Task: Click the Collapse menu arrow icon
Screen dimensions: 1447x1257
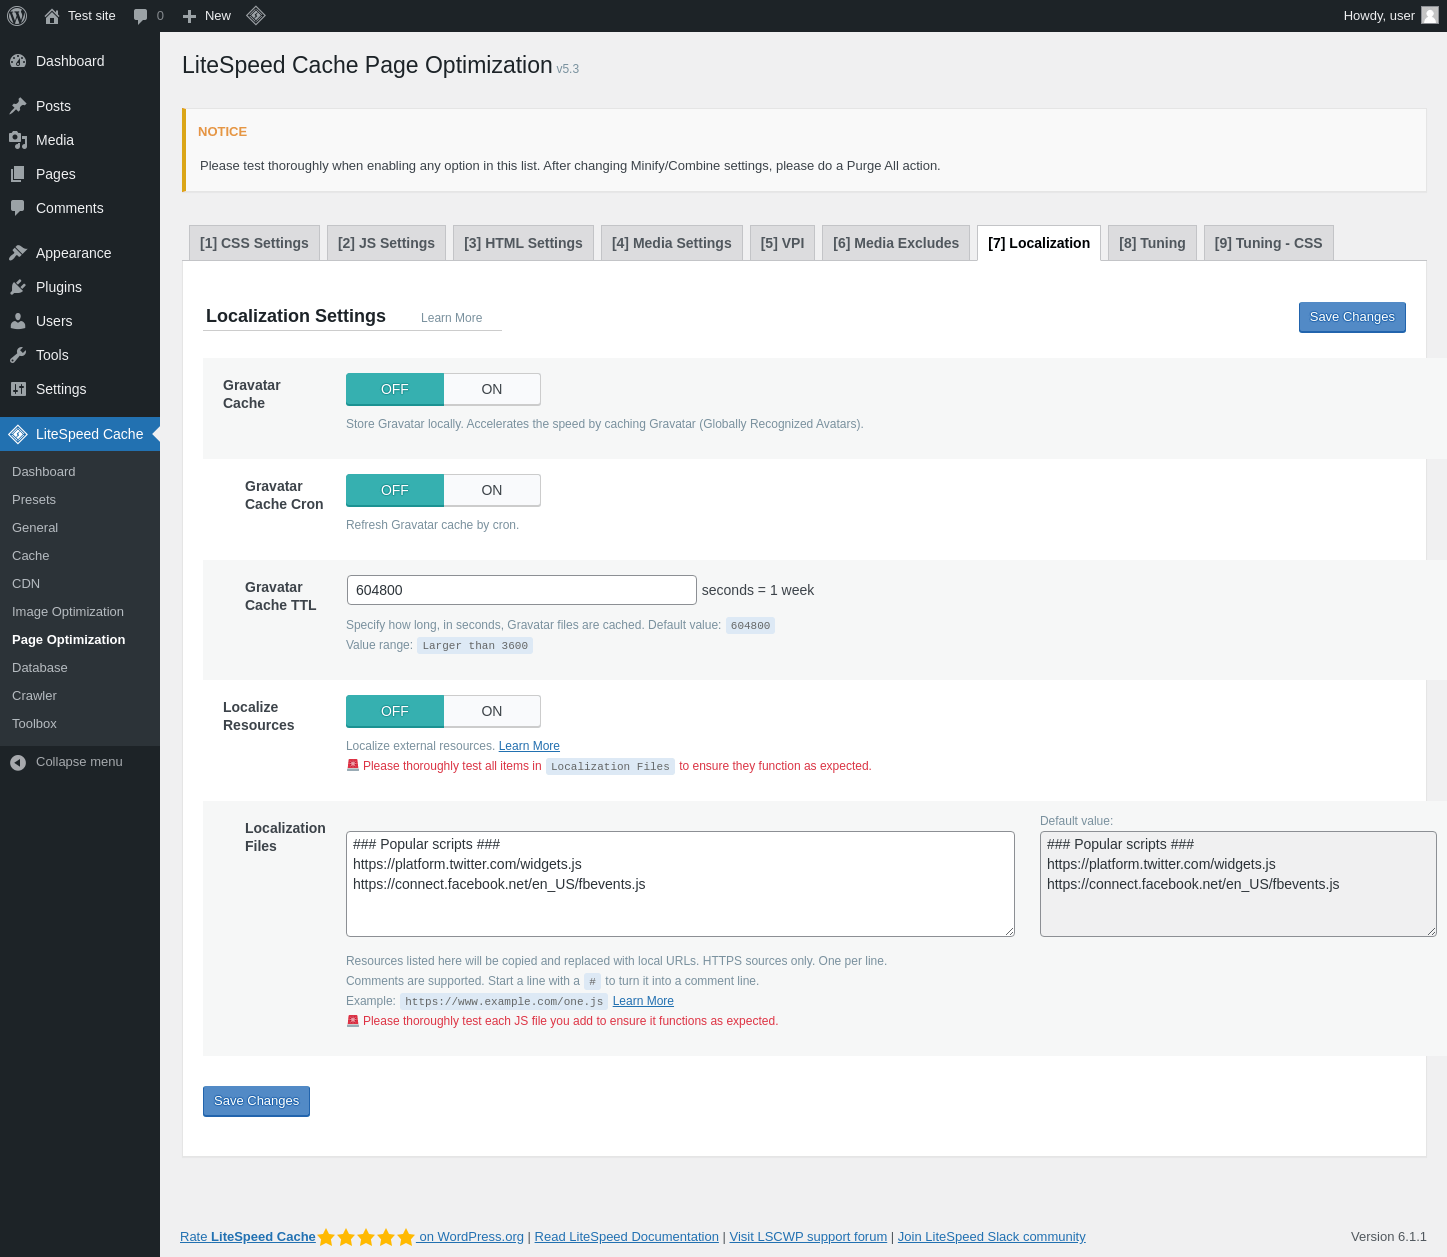Action: [18, 762]
